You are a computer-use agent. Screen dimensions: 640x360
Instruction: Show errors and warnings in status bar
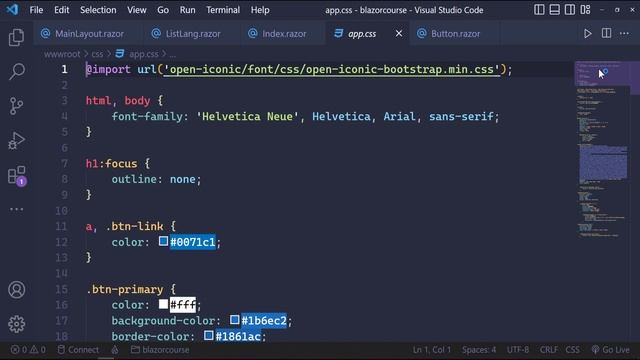(x=28, y=350)
